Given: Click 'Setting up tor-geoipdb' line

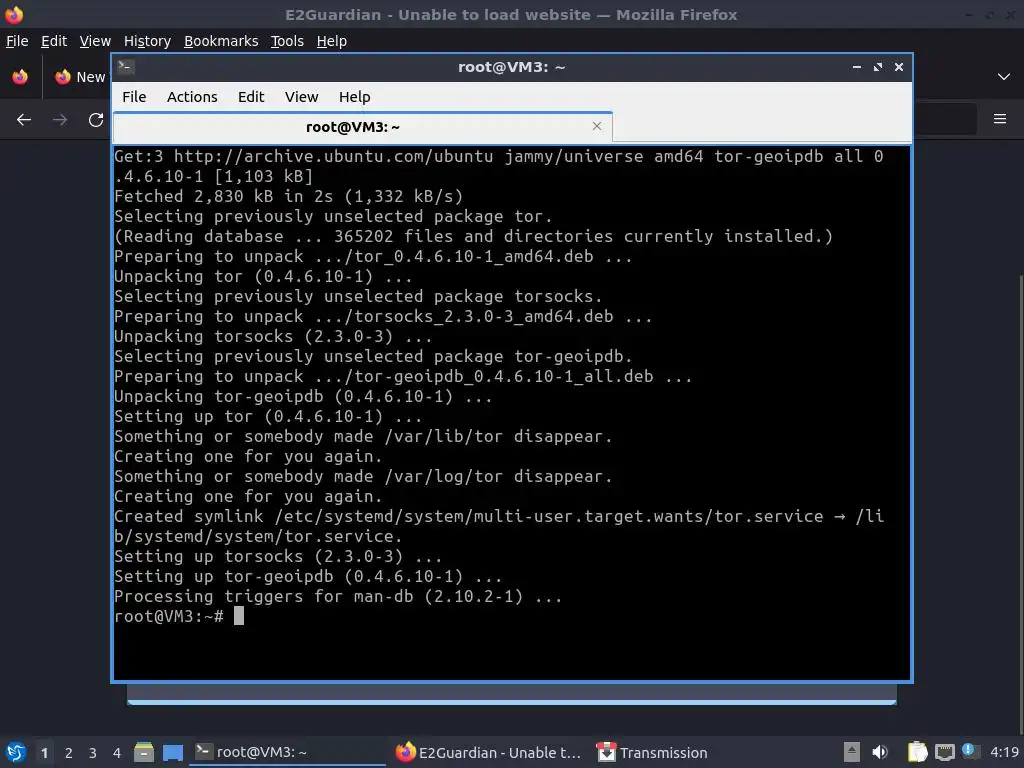Looking at the screenshot, I should [x=308, y=576].
